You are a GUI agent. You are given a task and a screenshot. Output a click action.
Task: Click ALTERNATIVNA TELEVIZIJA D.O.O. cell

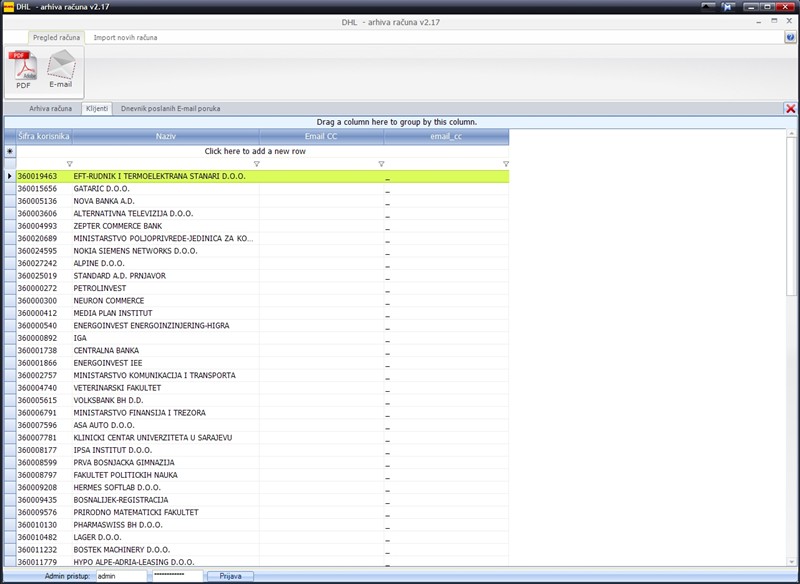click(166, 214)
